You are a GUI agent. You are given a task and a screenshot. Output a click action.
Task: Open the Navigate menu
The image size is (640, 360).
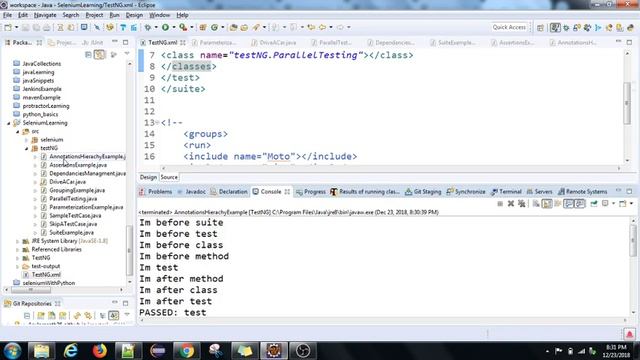tap(45, 15)
